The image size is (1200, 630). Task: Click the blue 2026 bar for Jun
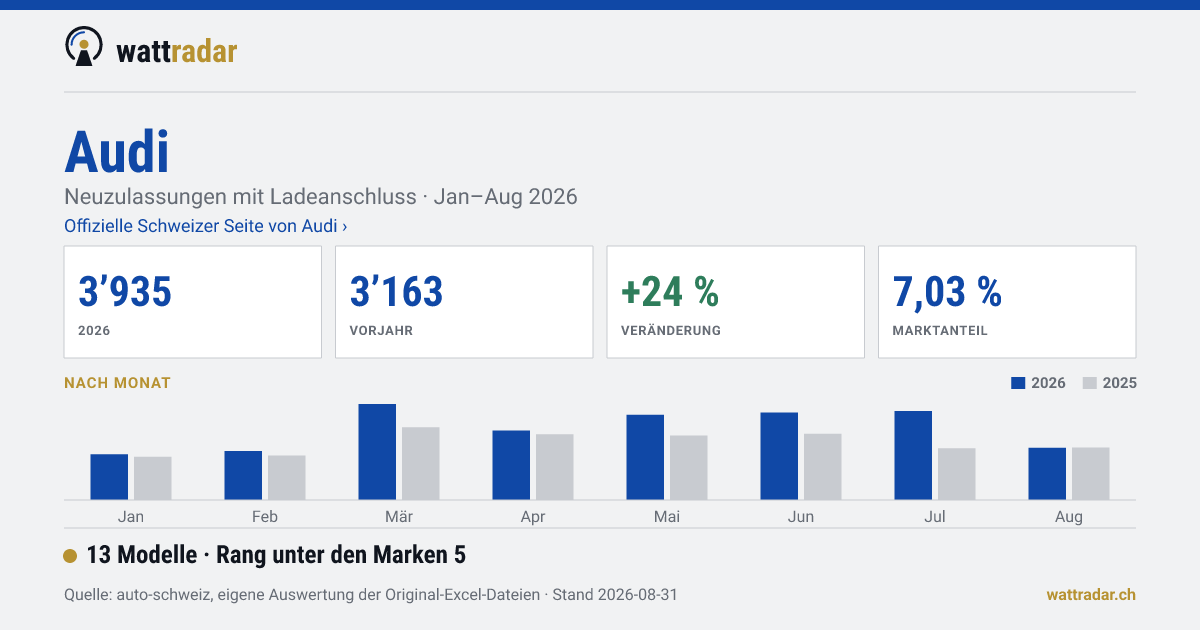pos(779,456)
